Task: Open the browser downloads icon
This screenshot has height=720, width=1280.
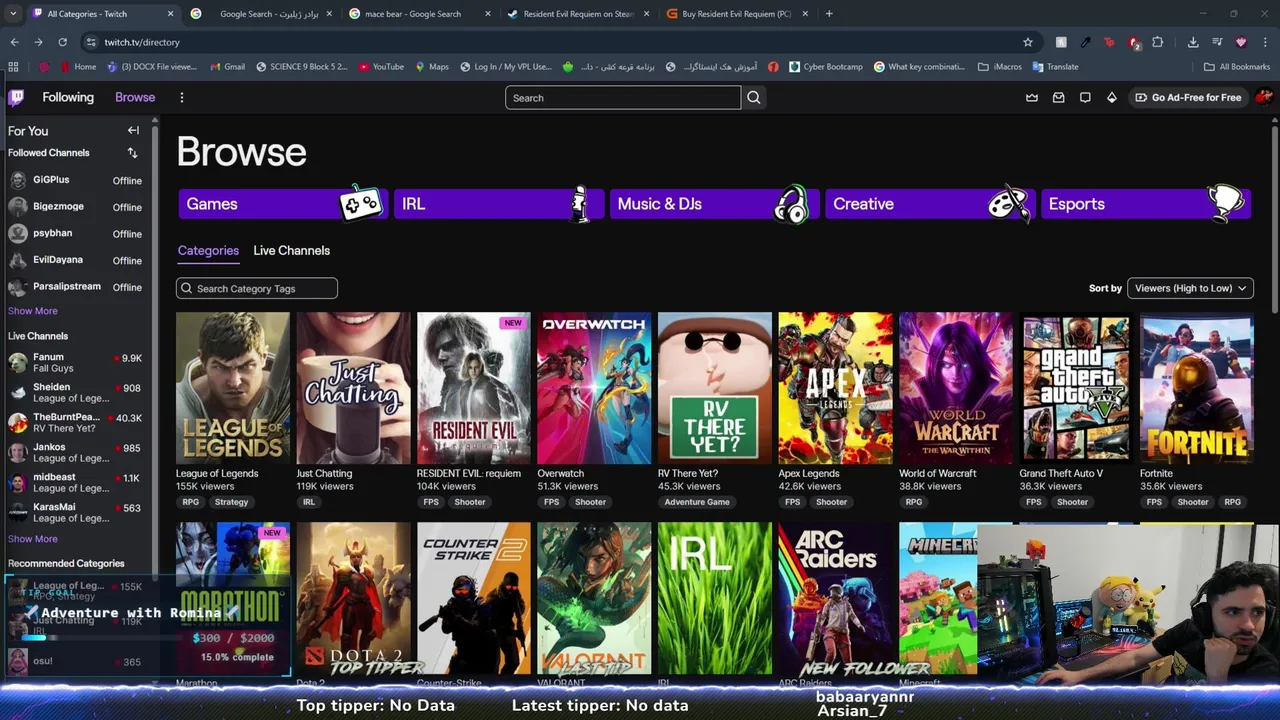Action: (x=1193, y=42)
